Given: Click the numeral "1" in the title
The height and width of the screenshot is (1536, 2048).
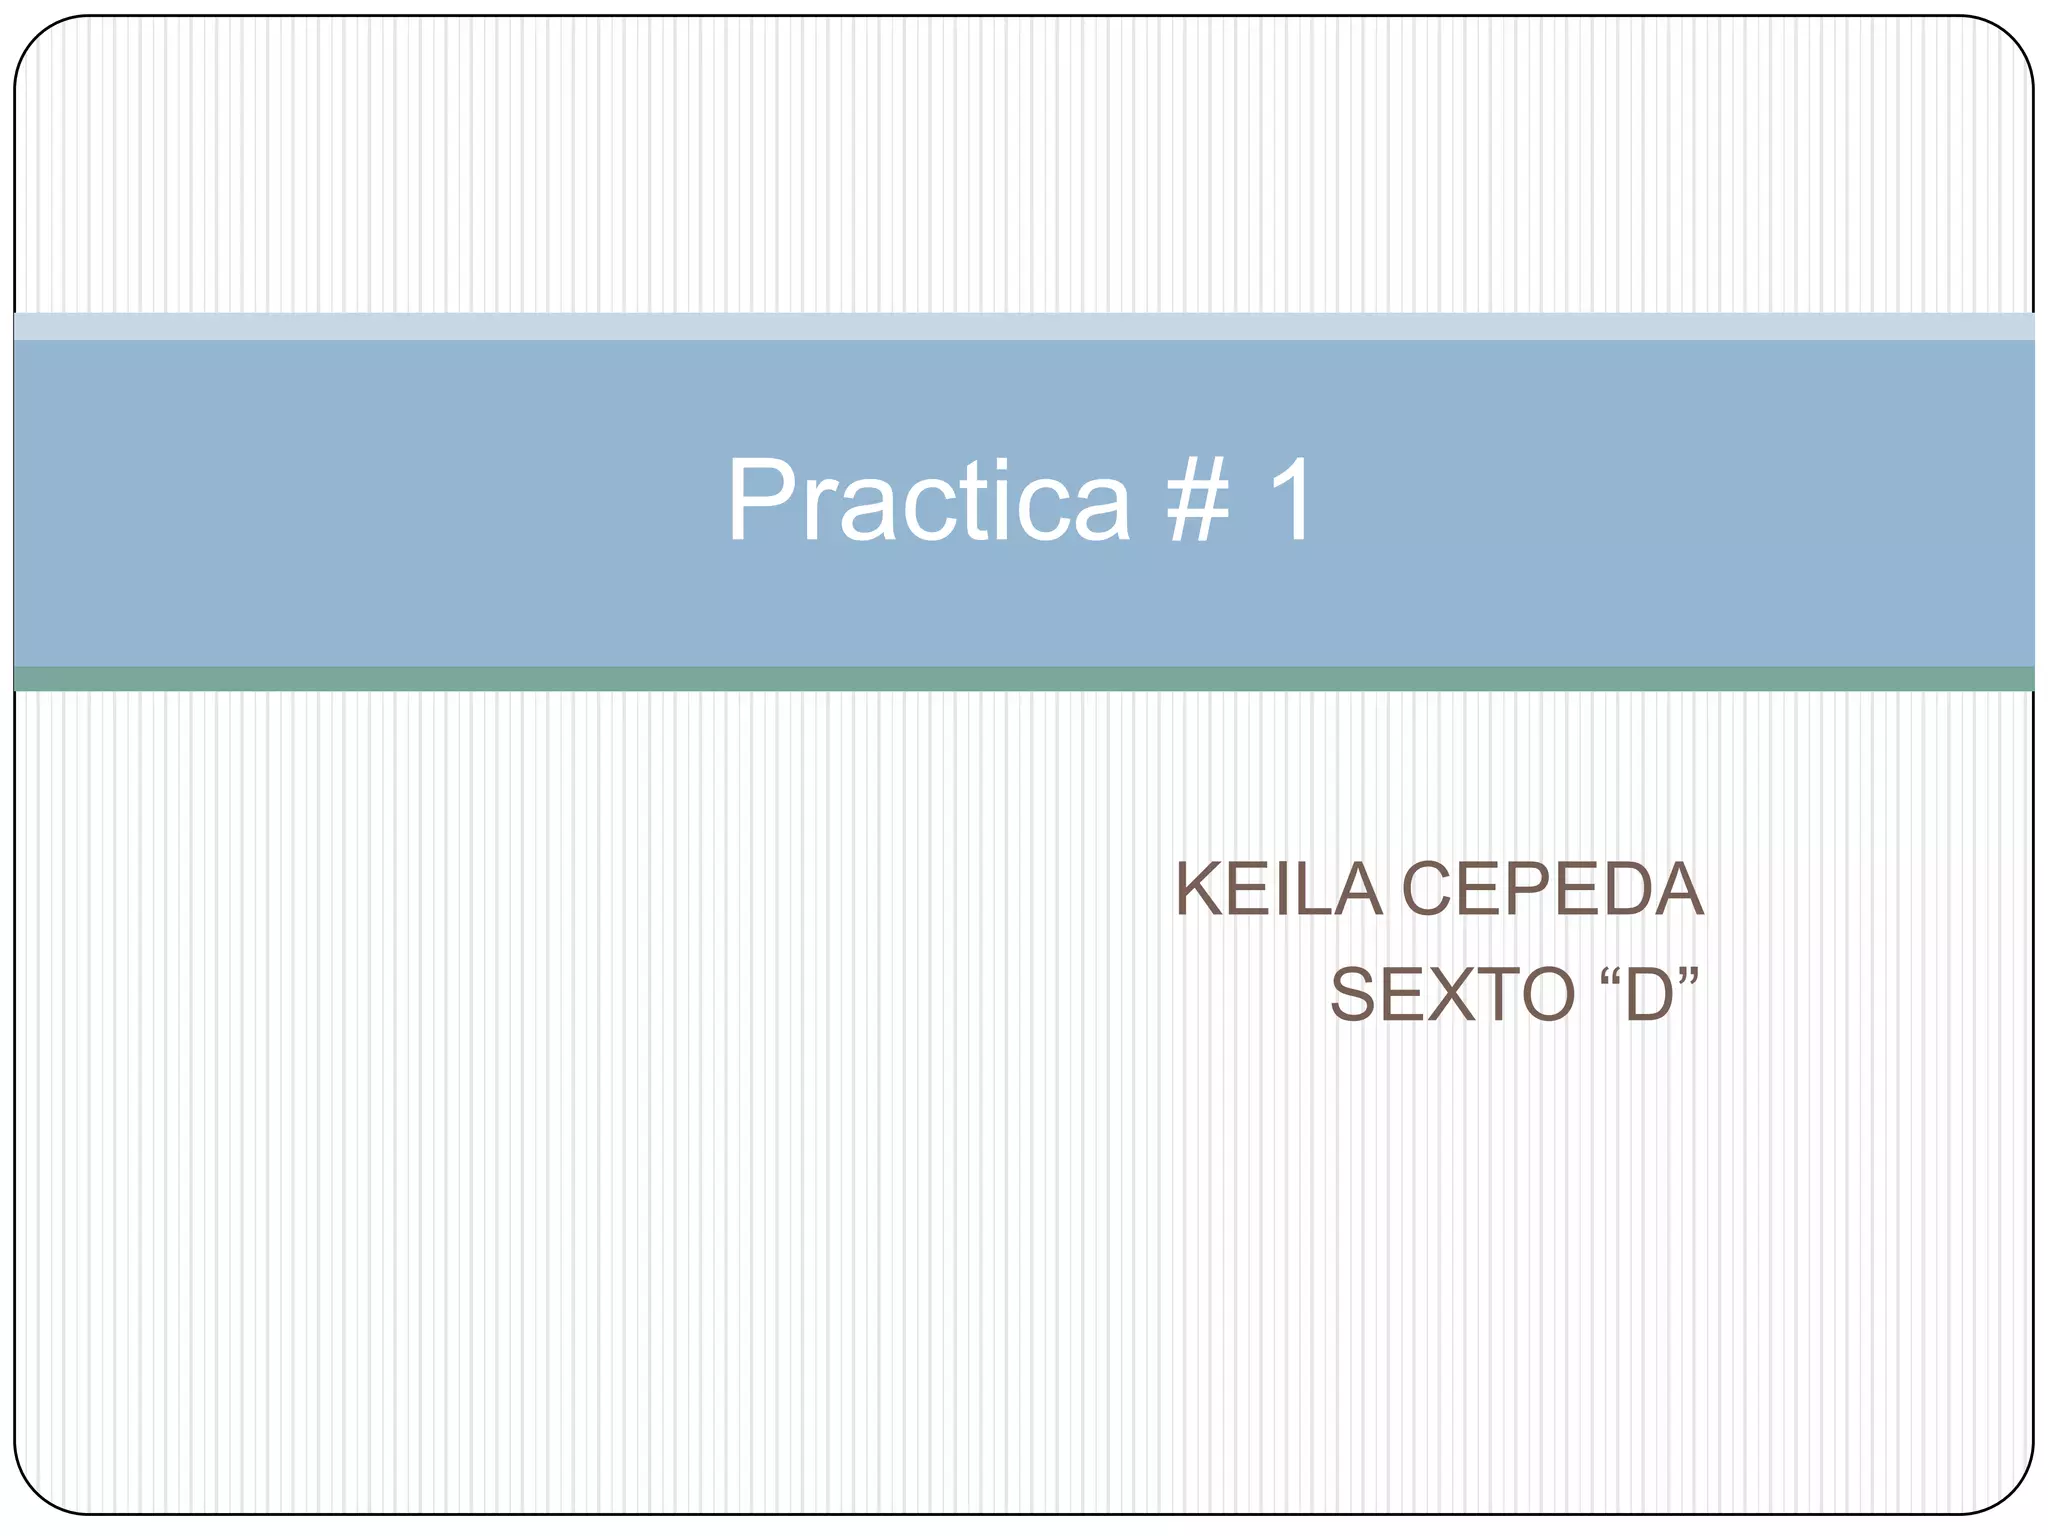Looking at the screenshot, I should (1289, 499).
